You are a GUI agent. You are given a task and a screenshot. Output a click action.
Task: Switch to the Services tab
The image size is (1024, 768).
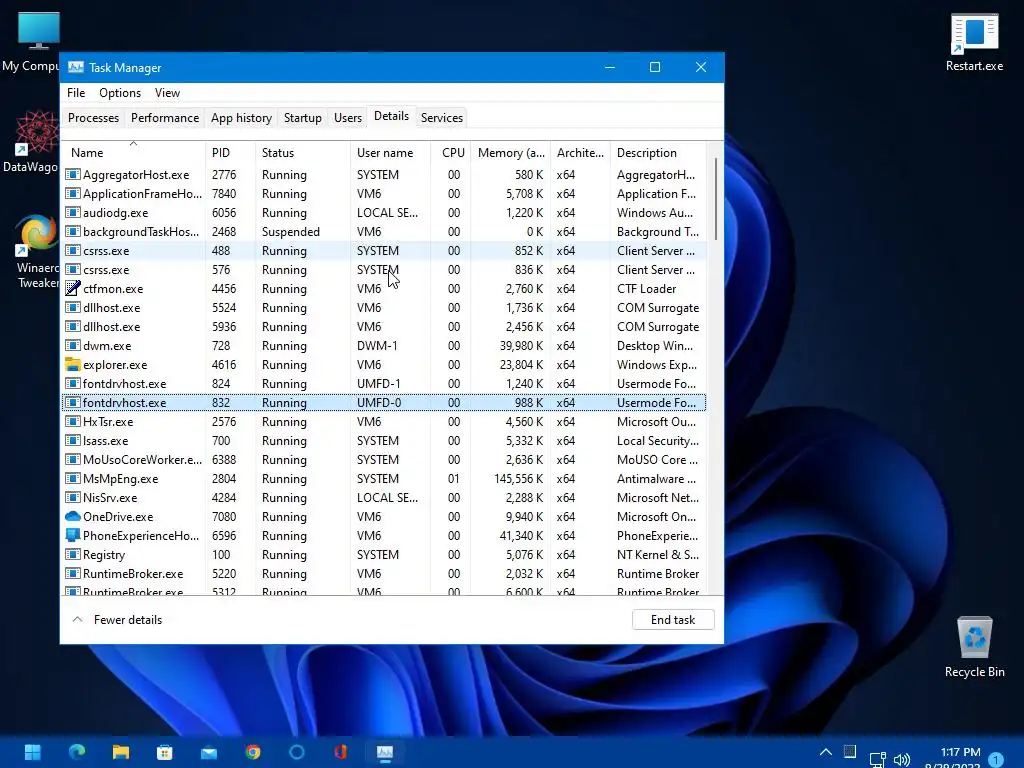point(441,118)
